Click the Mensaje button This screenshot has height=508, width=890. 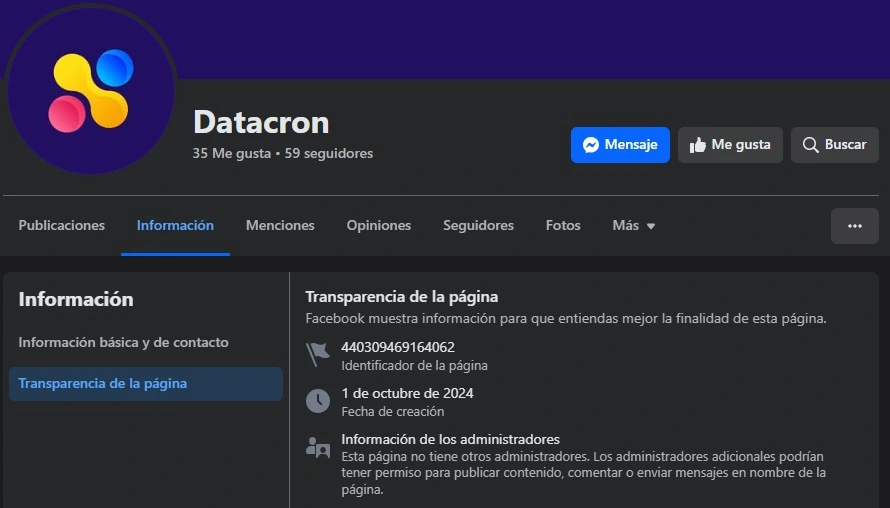620,145
